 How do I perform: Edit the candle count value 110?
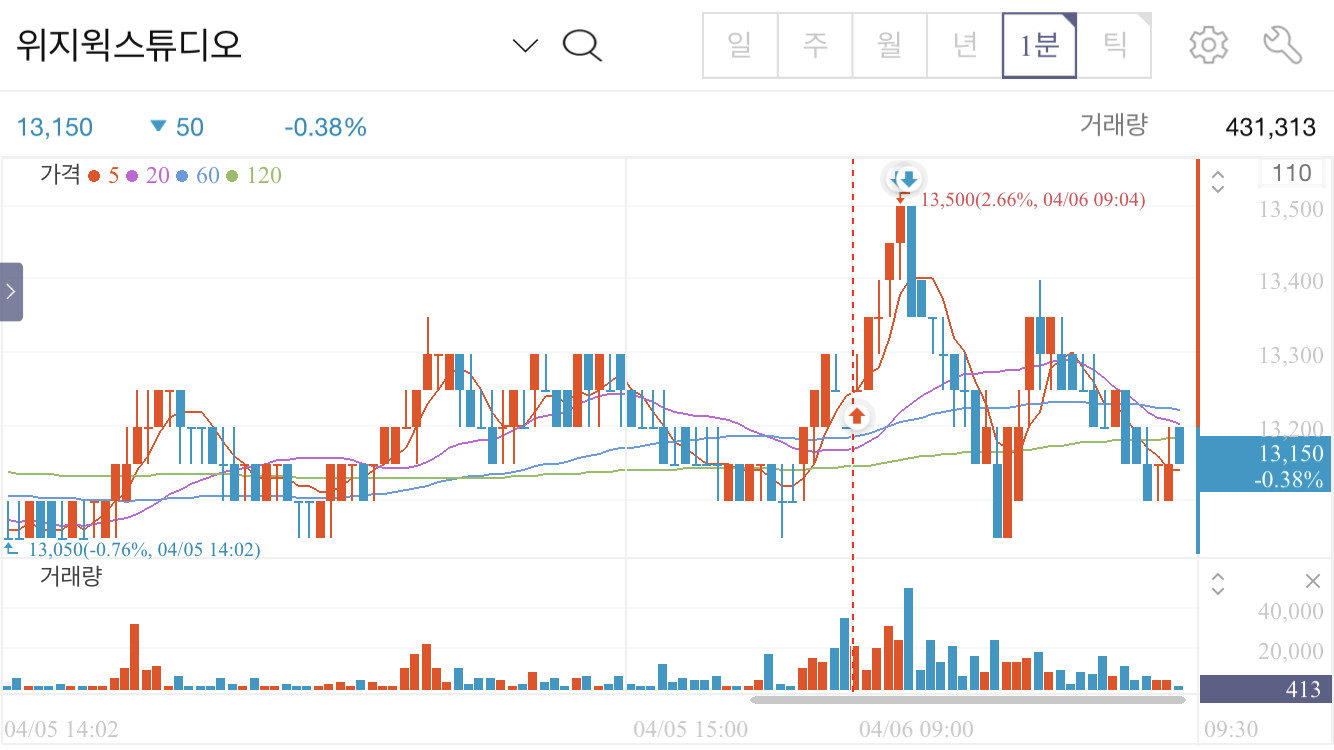pos(1292,173)
